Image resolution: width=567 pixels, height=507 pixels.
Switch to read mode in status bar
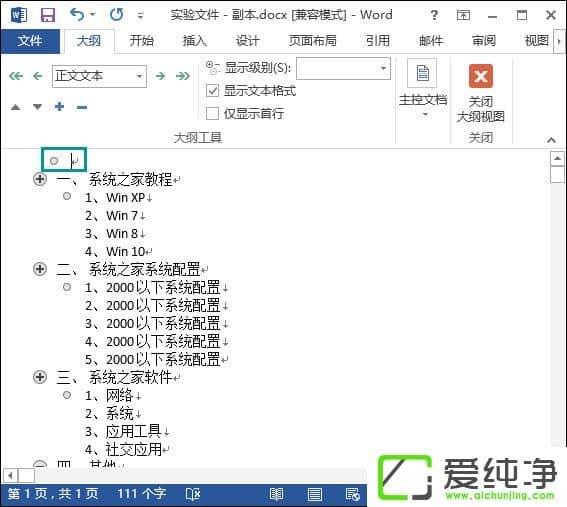point(277,494)
